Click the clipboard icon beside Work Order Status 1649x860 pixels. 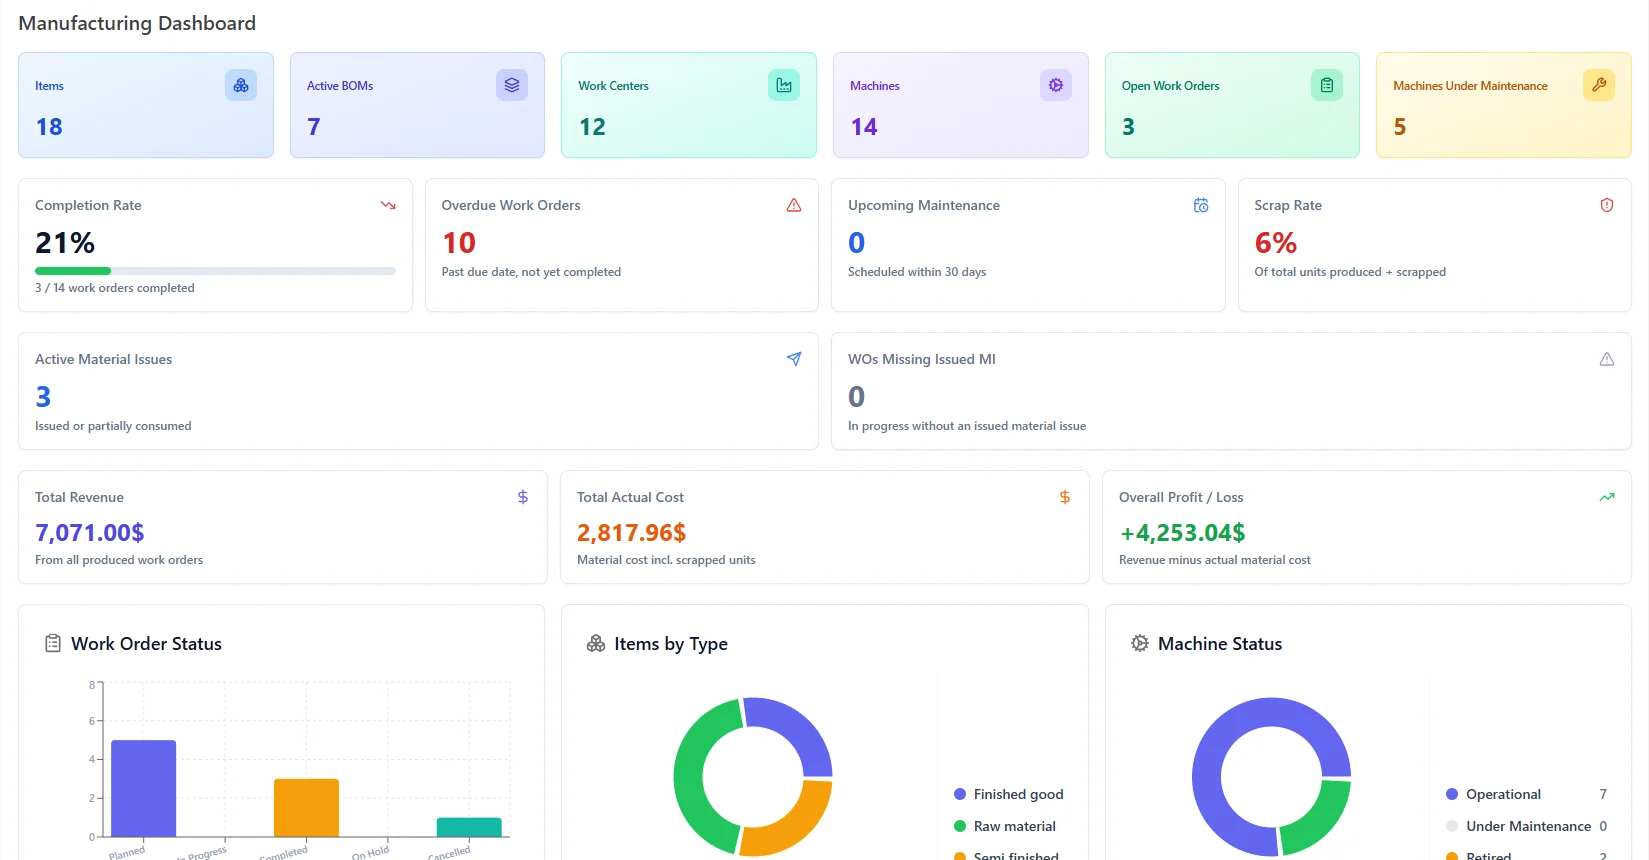click(53, 644)
